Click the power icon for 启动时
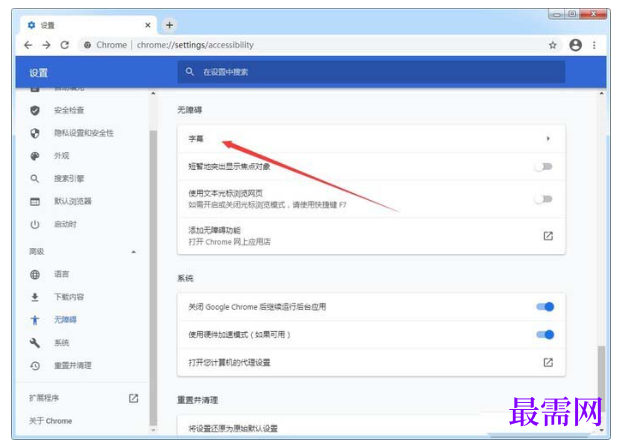The width and height of the screenshot is (621, 443). click(35, 224)
